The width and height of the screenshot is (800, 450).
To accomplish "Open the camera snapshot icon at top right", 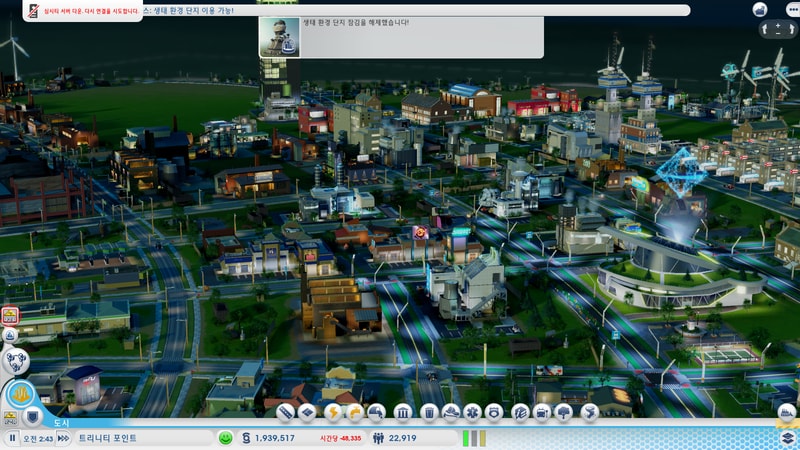I will point(760,9).
